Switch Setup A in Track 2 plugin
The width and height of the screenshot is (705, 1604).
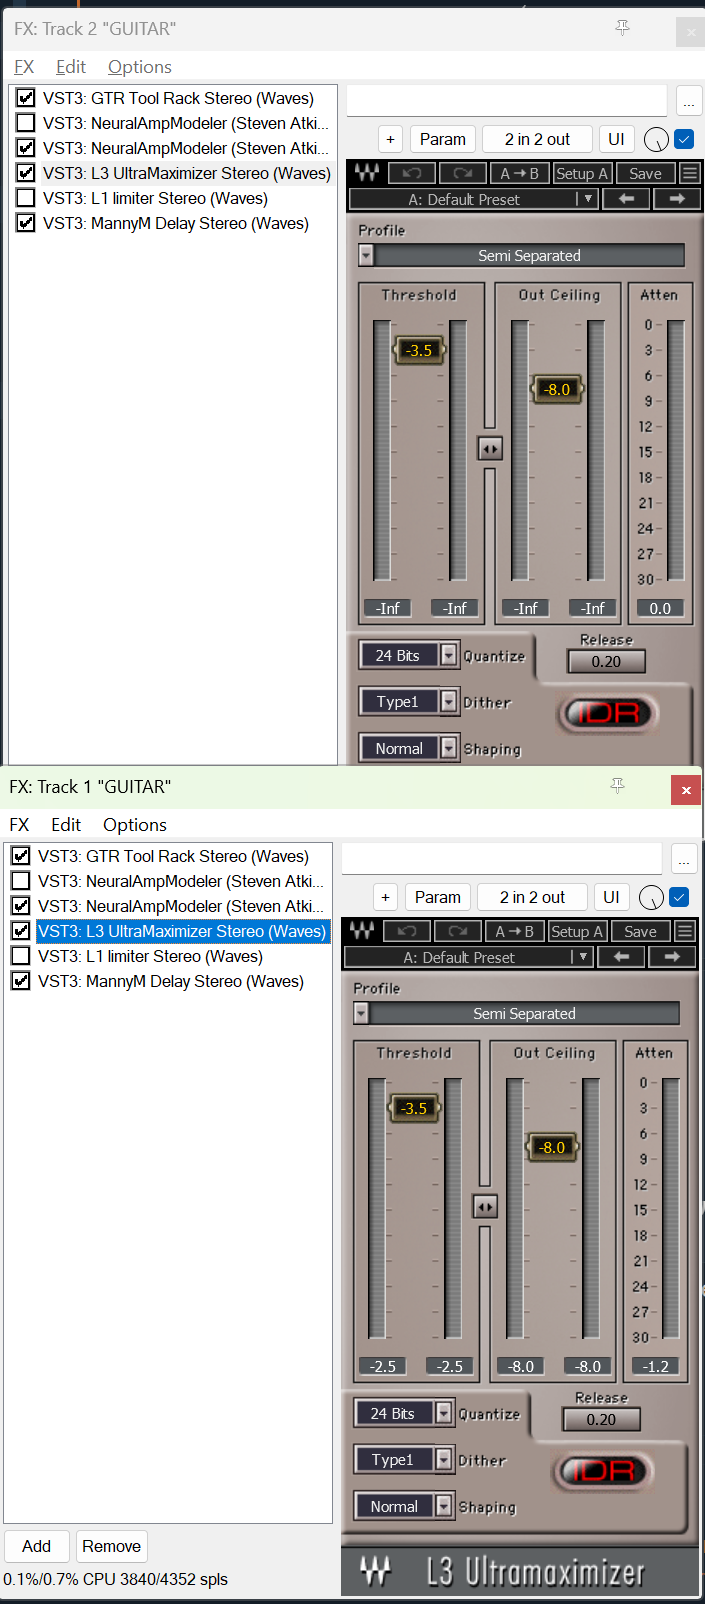click(582, 173)
